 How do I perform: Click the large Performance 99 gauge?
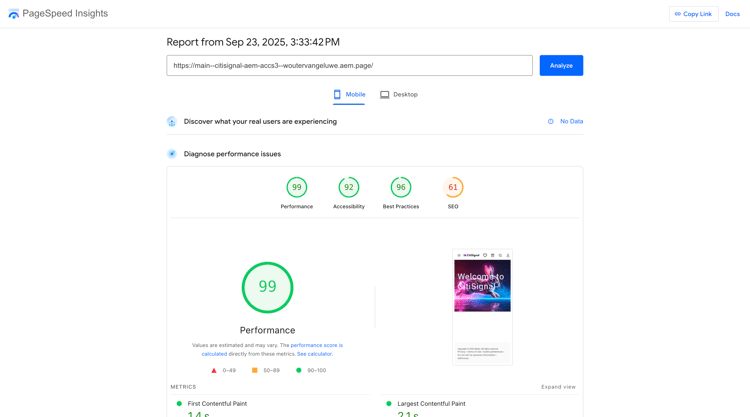tap(267, 287)
